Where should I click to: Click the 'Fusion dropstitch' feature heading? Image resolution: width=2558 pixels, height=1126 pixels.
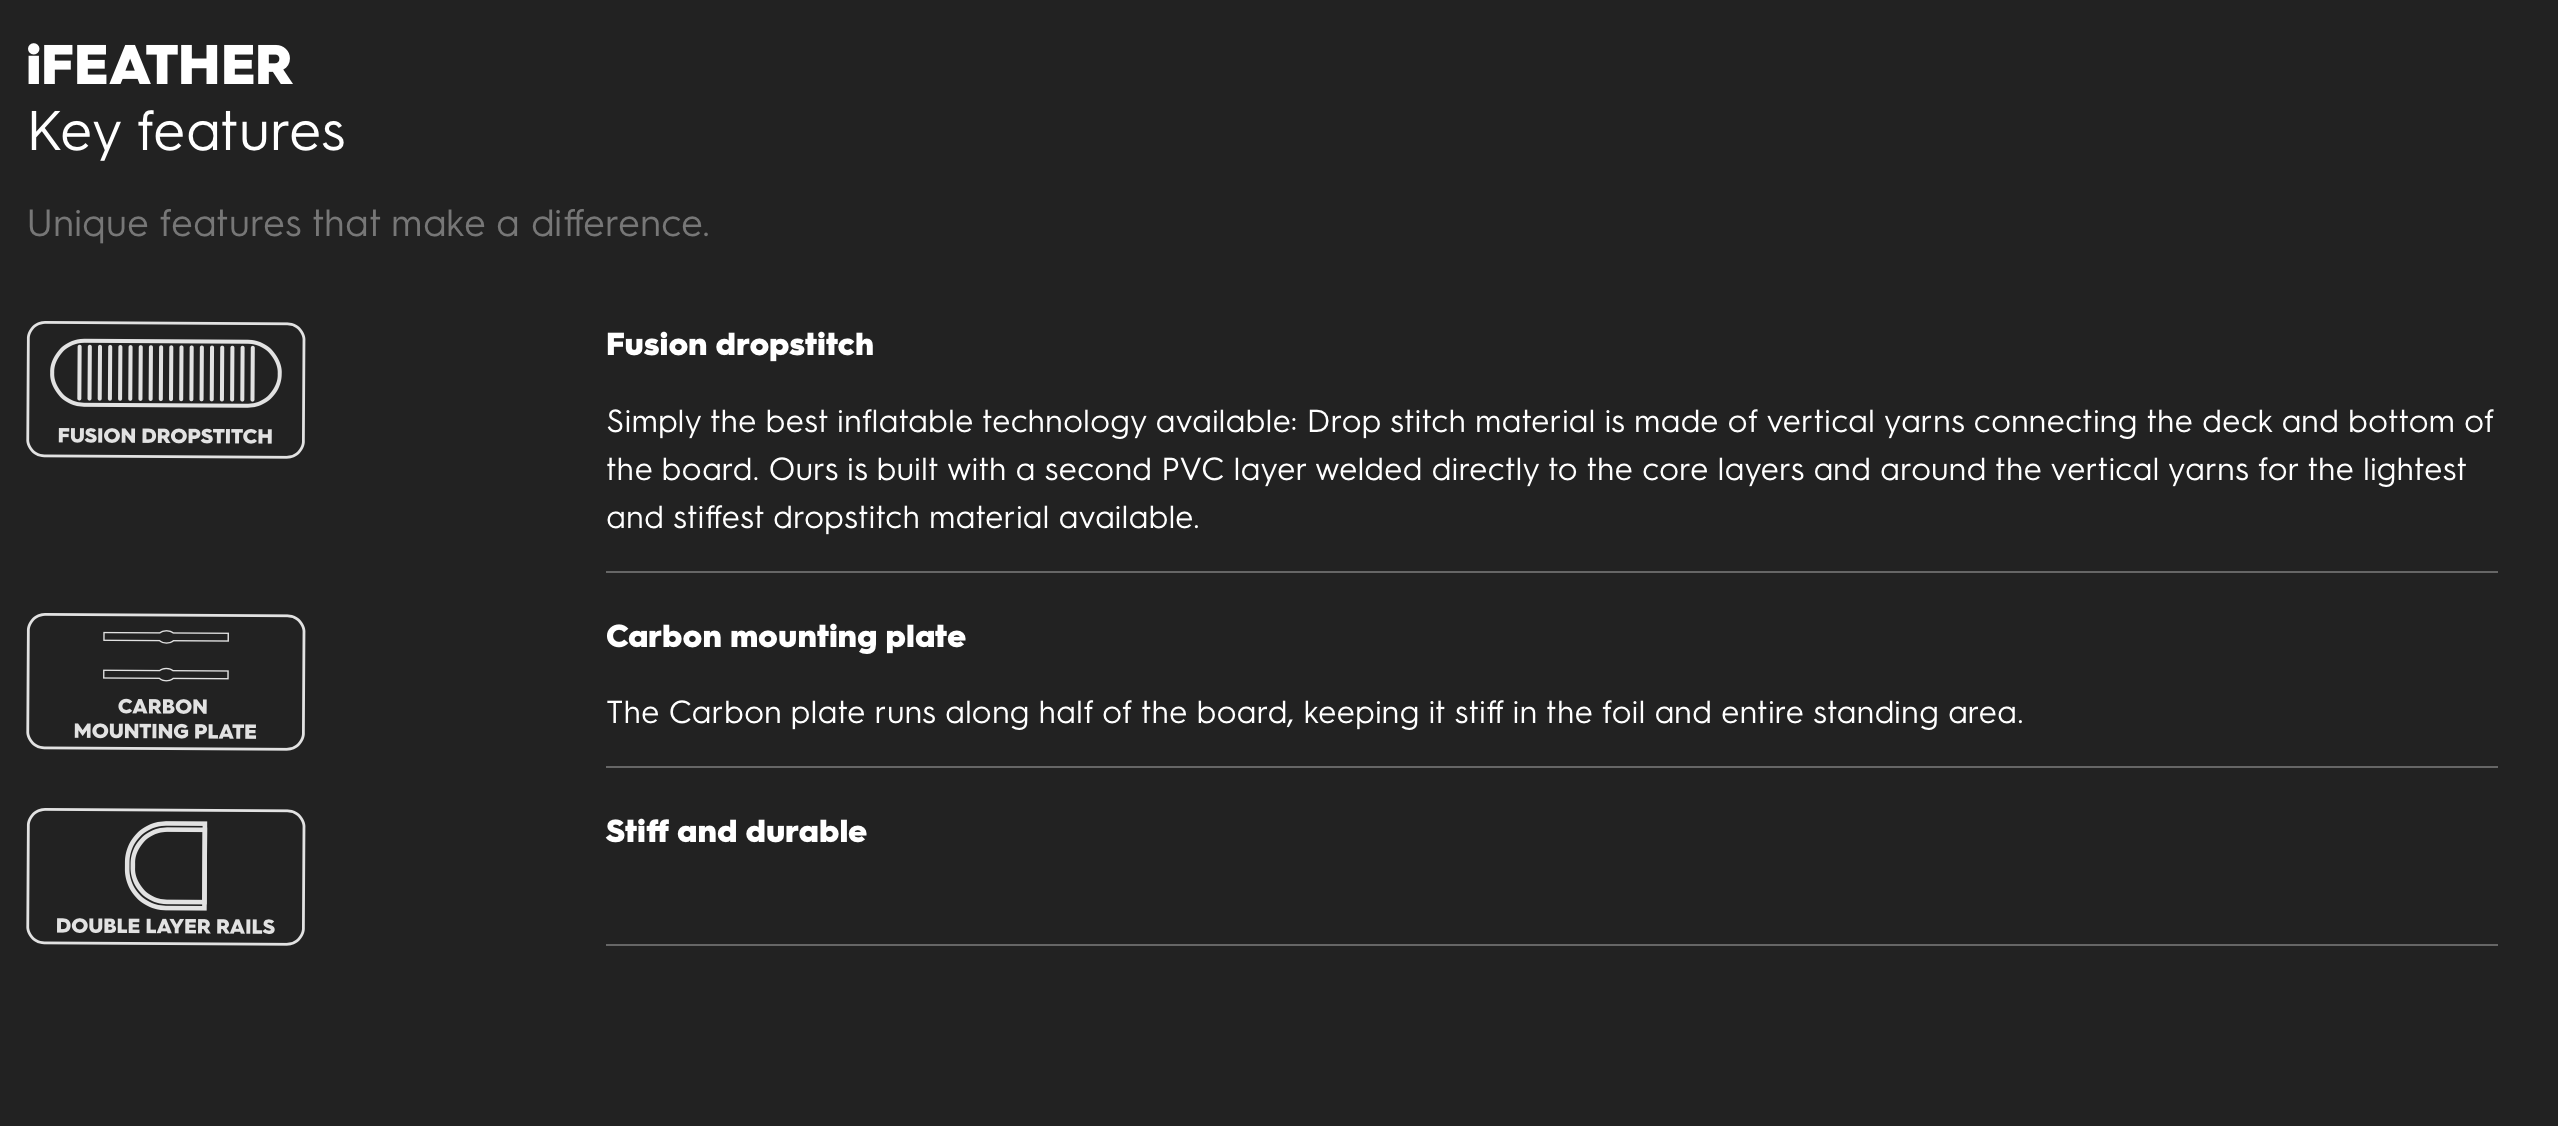739,345
